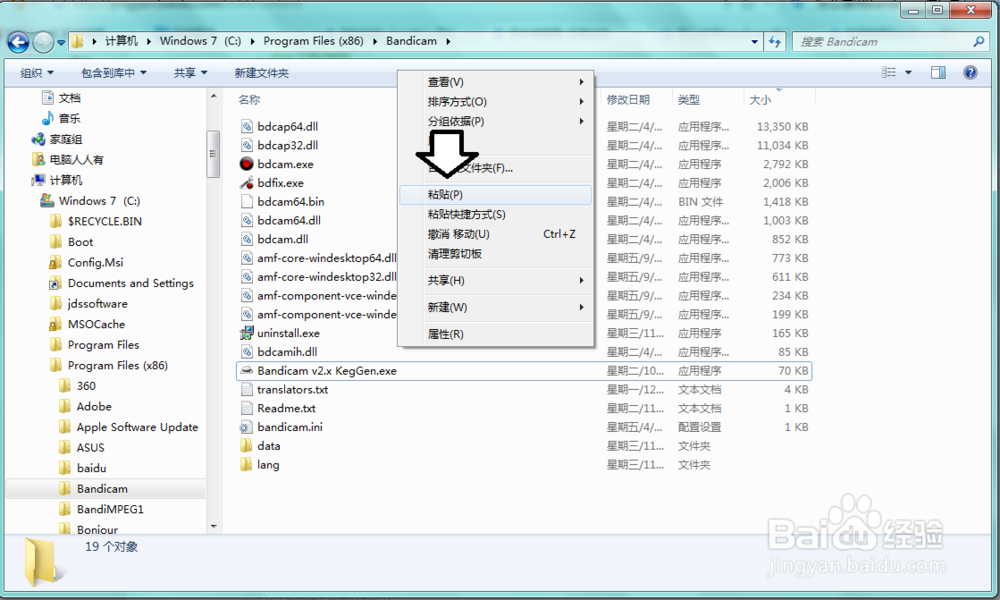The height and width of the screenshot is (600, 1000).
Task: Select the bdfix.exe tool icon
Action: [247, 183]
